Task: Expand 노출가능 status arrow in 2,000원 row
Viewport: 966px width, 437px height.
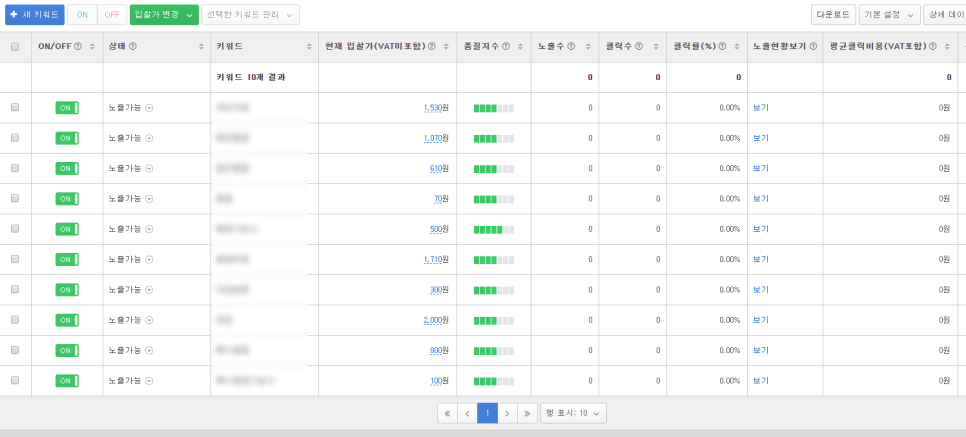Action: pyautogui.click(x=149, y=320)
